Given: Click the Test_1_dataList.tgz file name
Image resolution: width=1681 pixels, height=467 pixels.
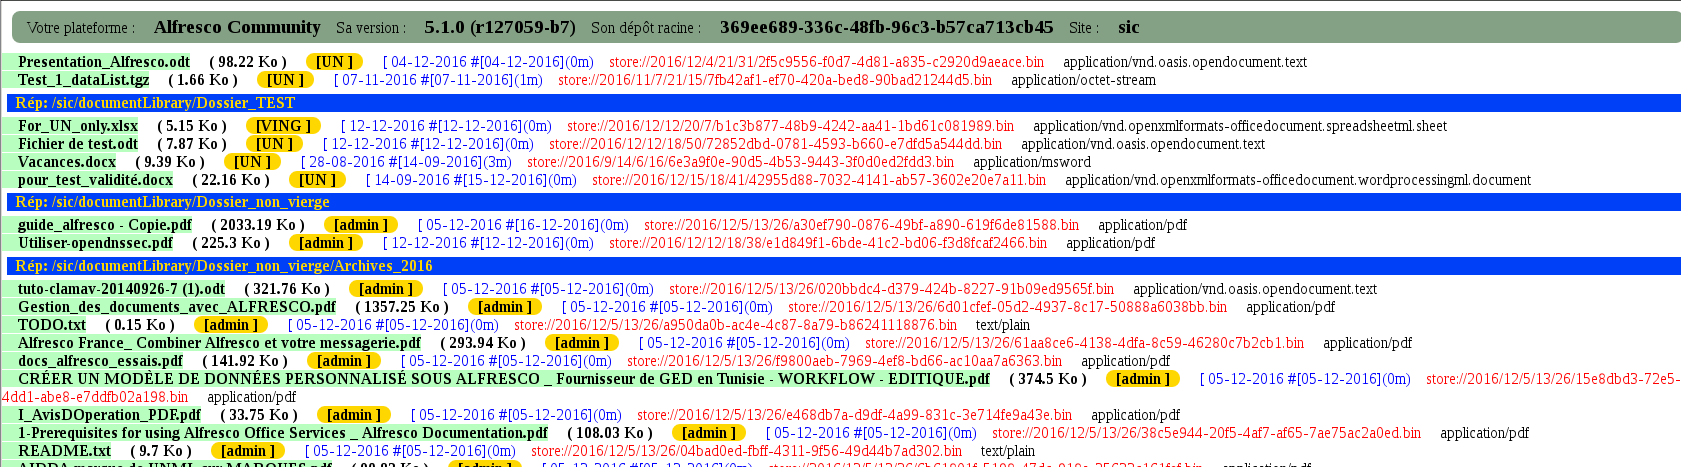Looking at the screenshot, I should click(x=84, y=80).
